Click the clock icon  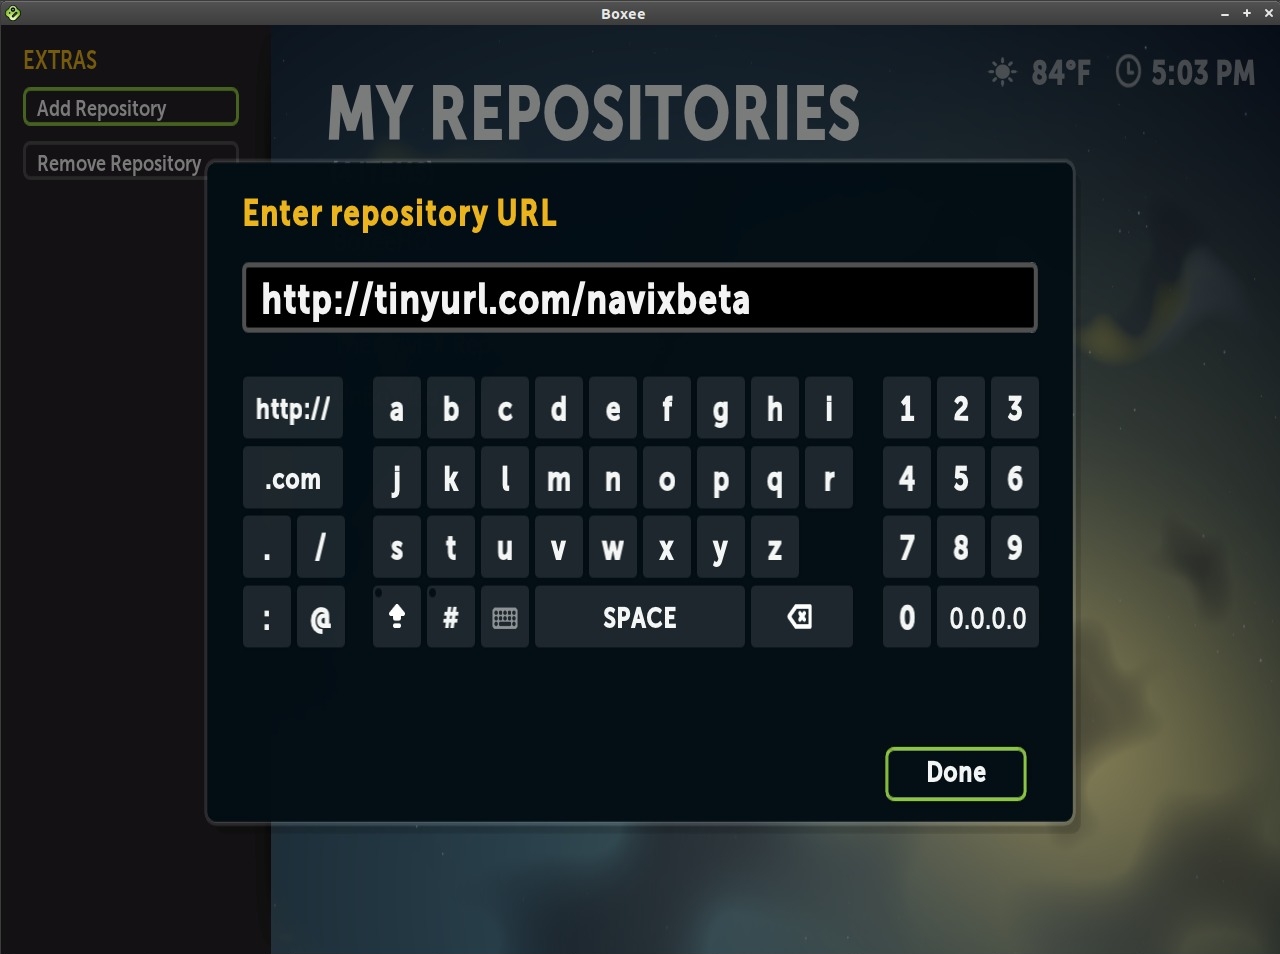point(1128,72)
